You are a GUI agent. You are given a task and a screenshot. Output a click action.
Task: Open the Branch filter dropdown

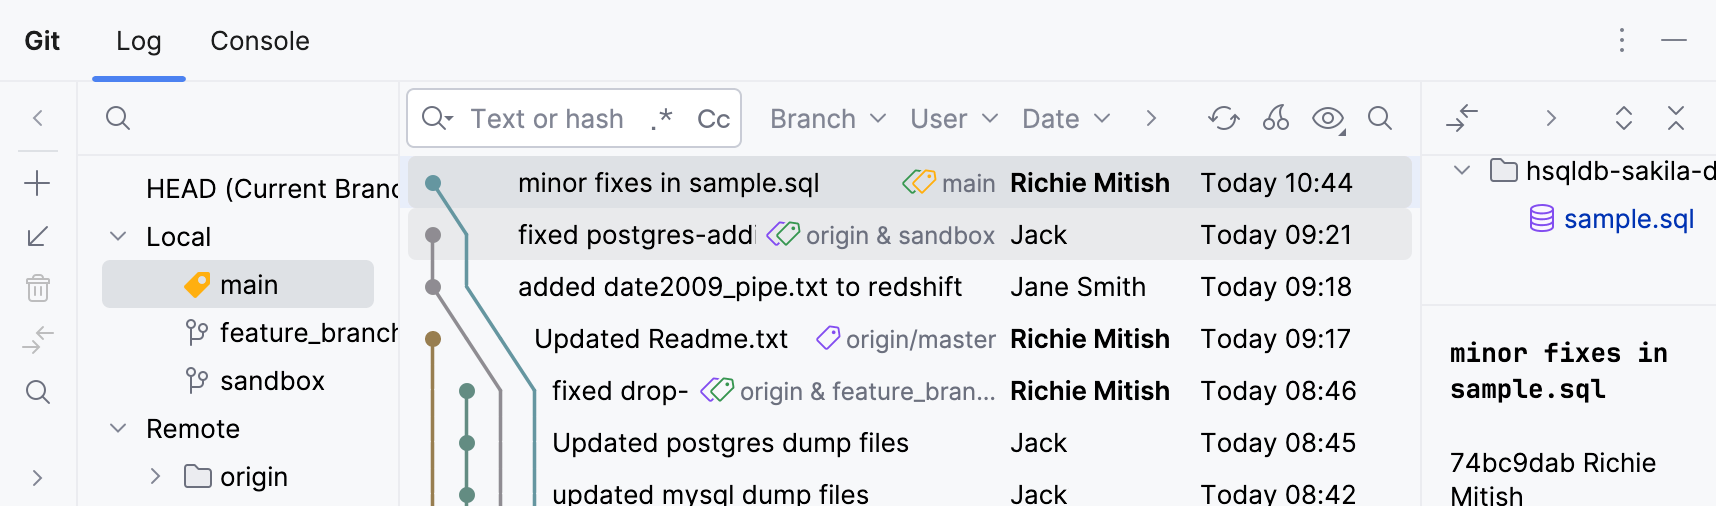pos(827,119)
